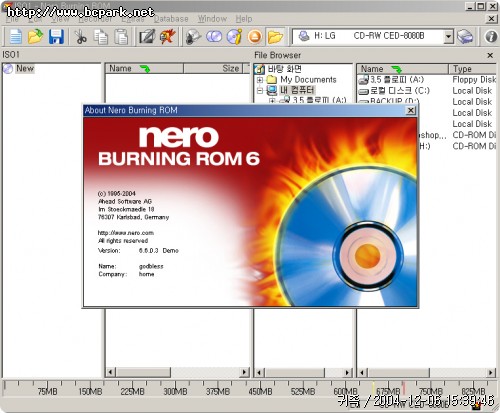Sort compilation by the Name column header
500x413 pixels.
coord(144,68)
